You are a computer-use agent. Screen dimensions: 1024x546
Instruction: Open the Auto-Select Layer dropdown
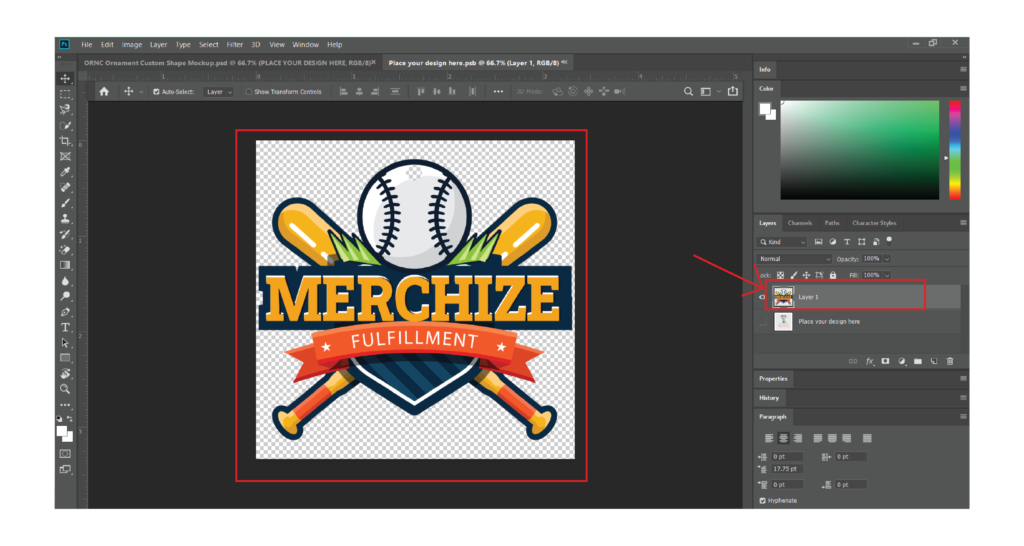tap(219, 92)
